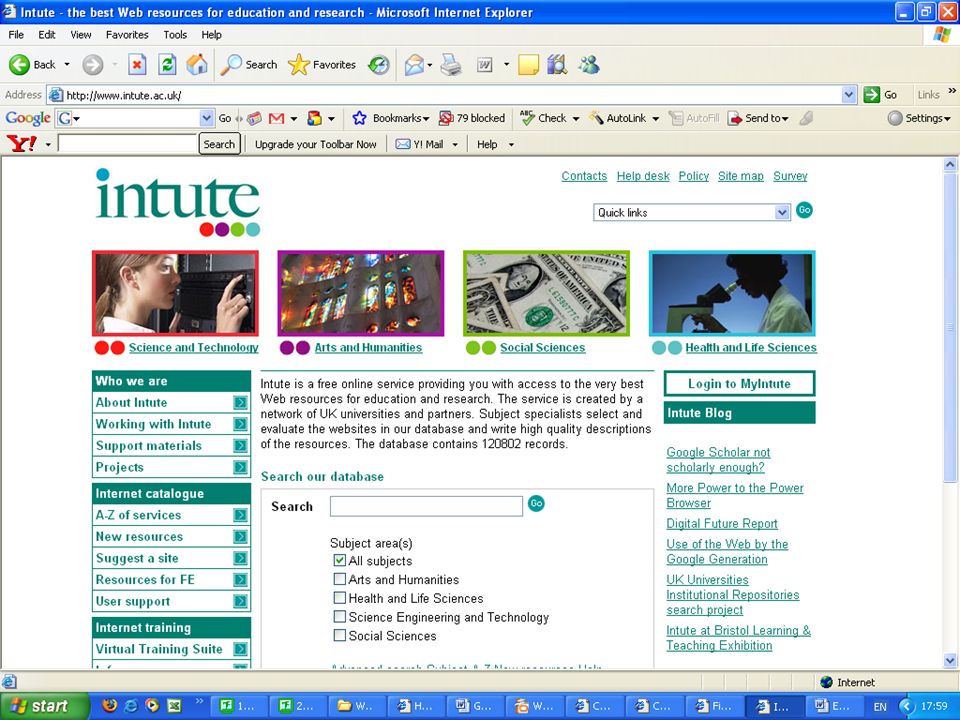960x720 pixels.
Task: Expand the Send to dropdown
Action: 785,119
